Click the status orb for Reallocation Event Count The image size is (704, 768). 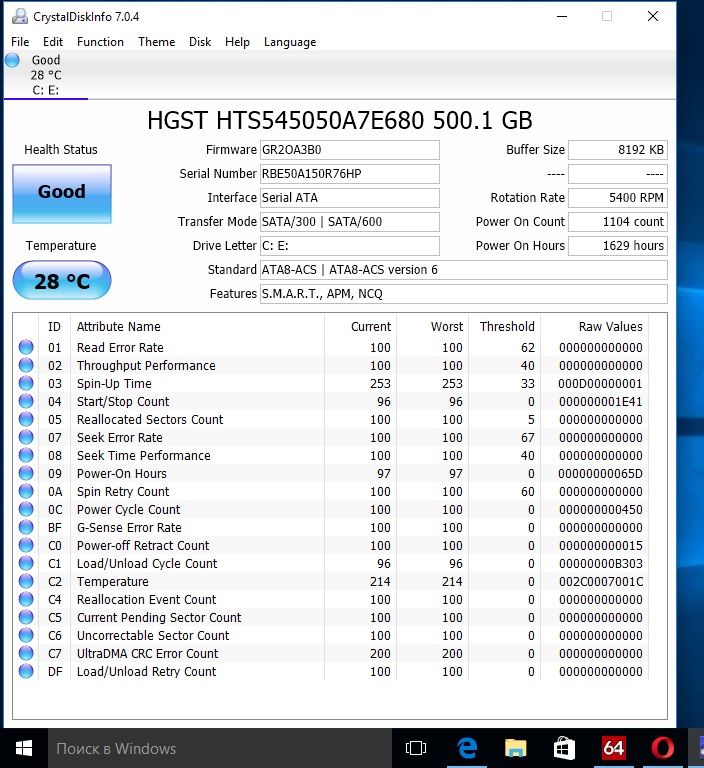click(x=26, y=600)
